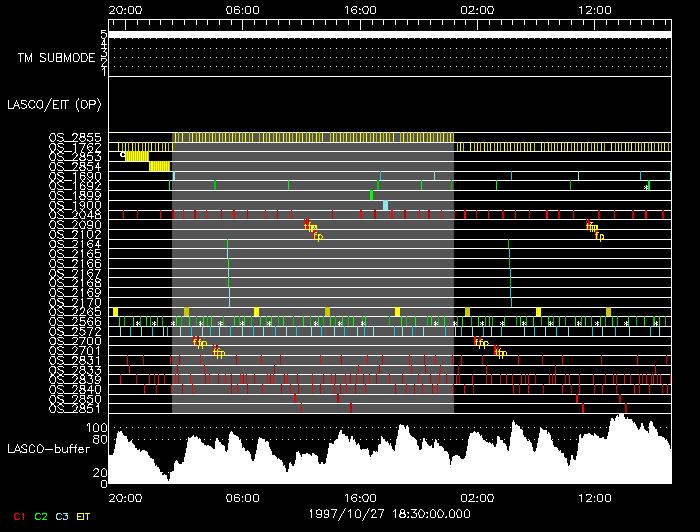The image size is (700, 532).
Task: Select the 1997/10/27 18:30:00.000 timestamp
Action: point(390,514)
